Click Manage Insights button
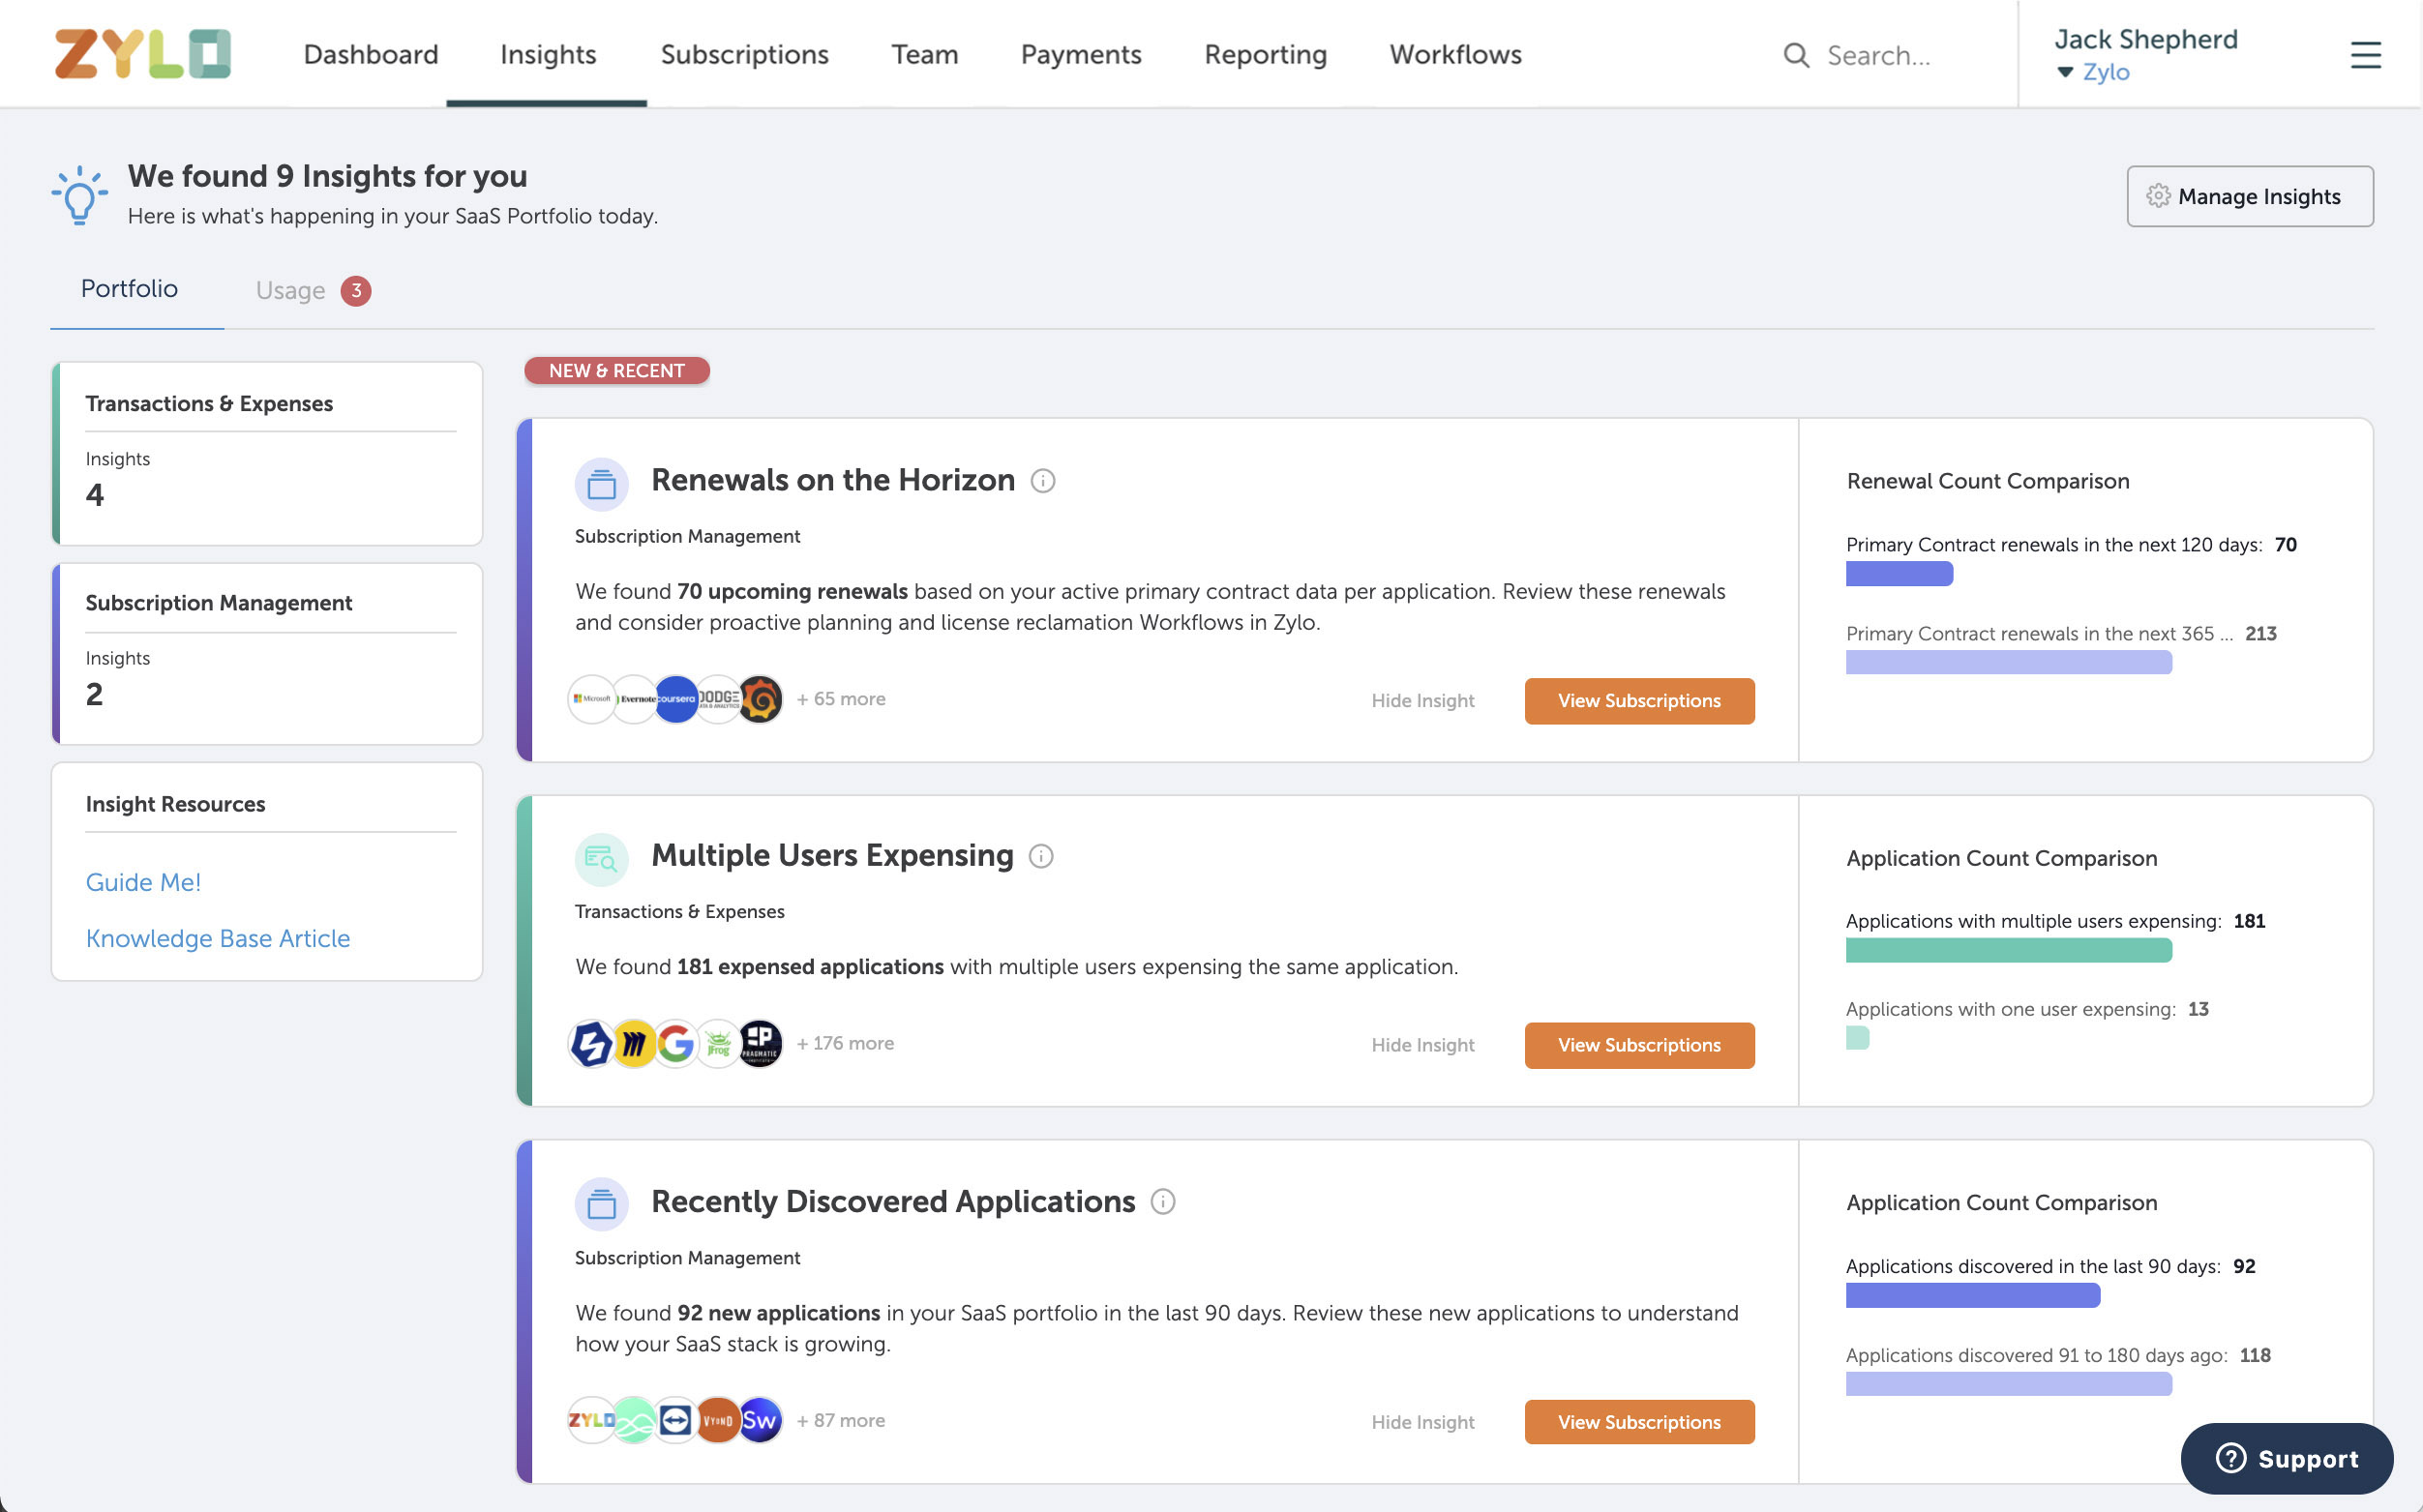The image size is (2423, 1512). pyautogui.click(x=2249, y=196)
